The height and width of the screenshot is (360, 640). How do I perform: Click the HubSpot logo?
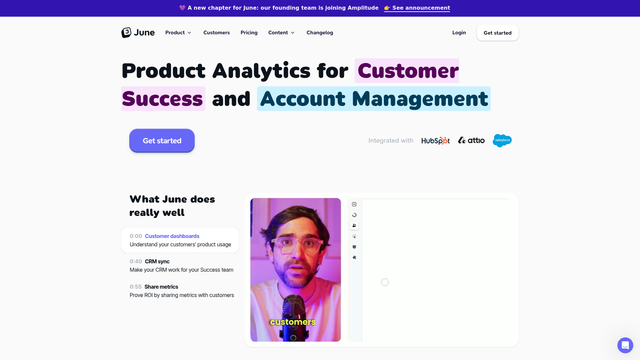[435, 140]
